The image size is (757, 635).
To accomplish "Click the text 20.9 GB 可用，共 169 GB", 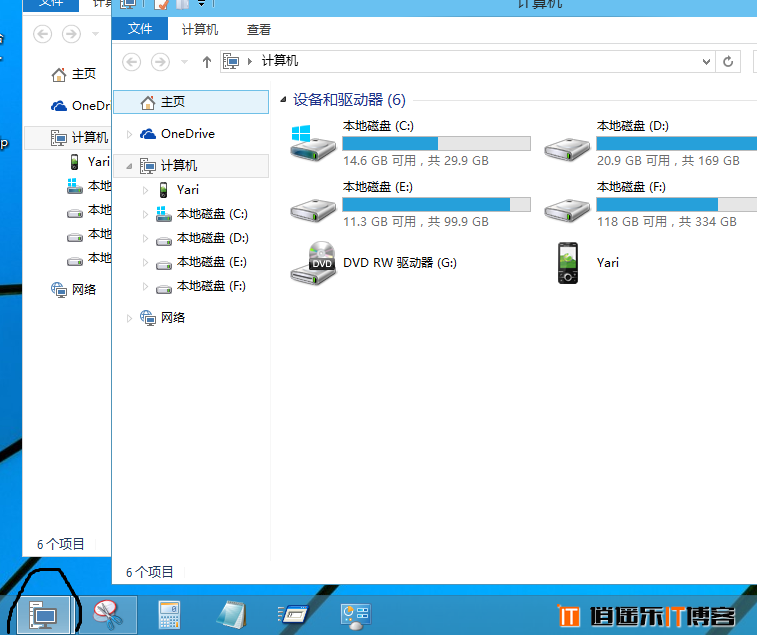I will click(668, 161).
